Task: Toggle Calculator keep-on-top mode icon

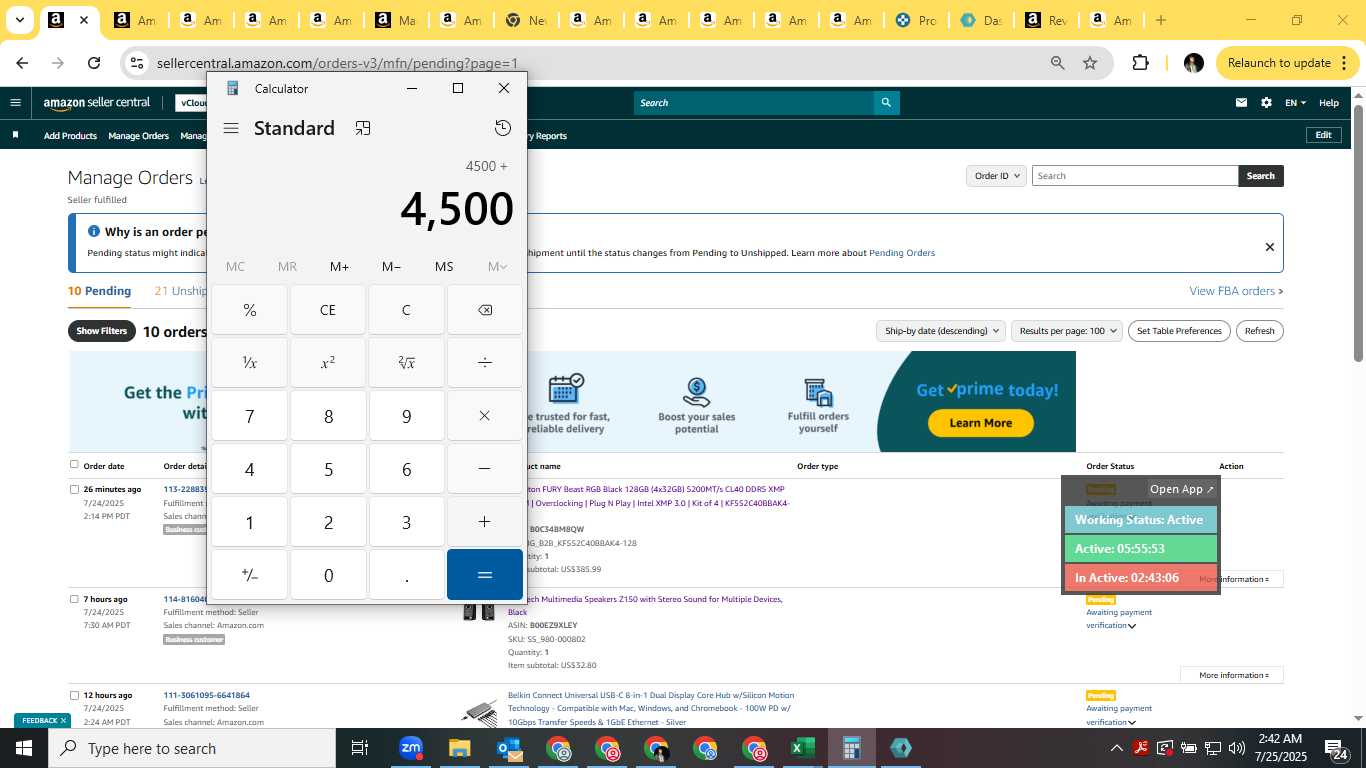Action: (363, 128)
